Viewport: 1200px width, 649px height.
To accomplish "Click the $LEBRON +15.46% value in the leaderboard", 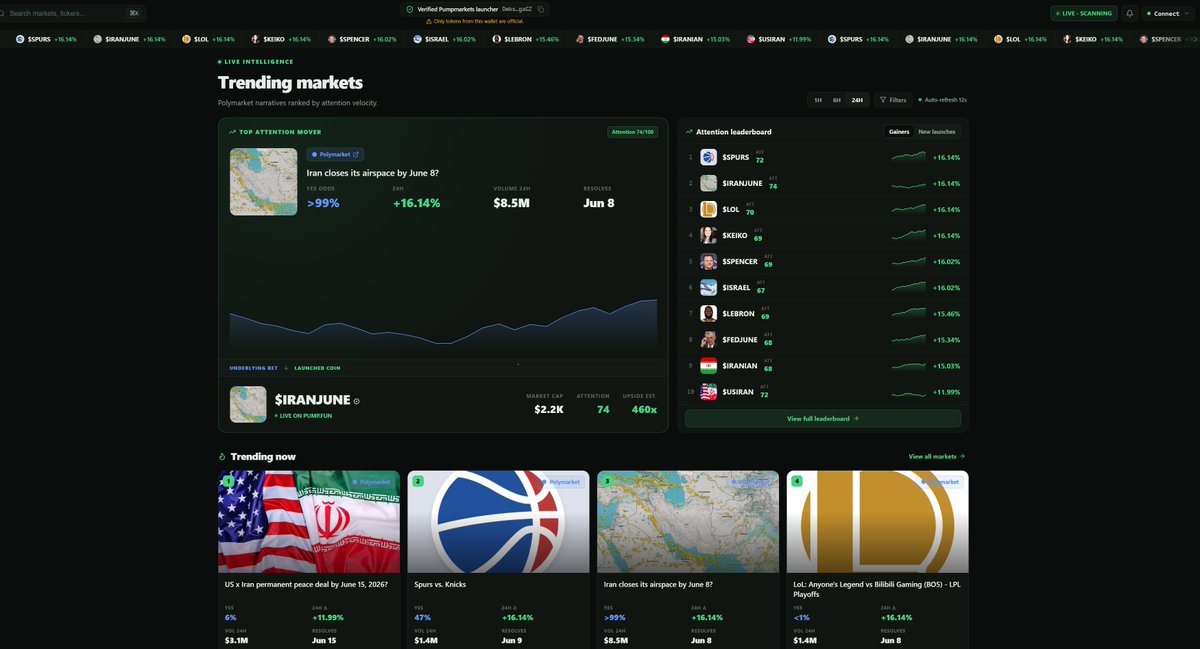I will pyautogui.click(x=946, y=314).
